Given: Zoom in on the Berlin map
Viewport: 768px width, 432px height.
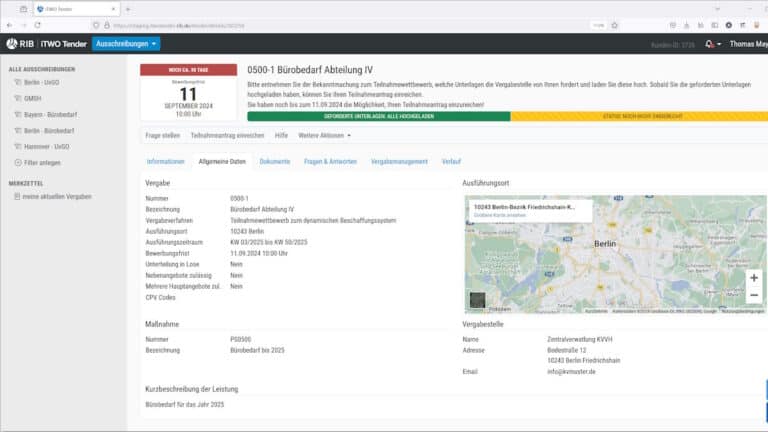Looking at the screenshot, I should (753, 277).
